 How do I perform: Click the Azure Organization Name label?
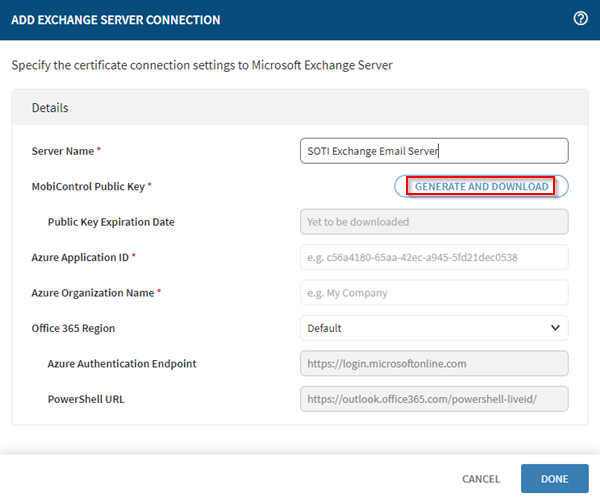point(95,293)
